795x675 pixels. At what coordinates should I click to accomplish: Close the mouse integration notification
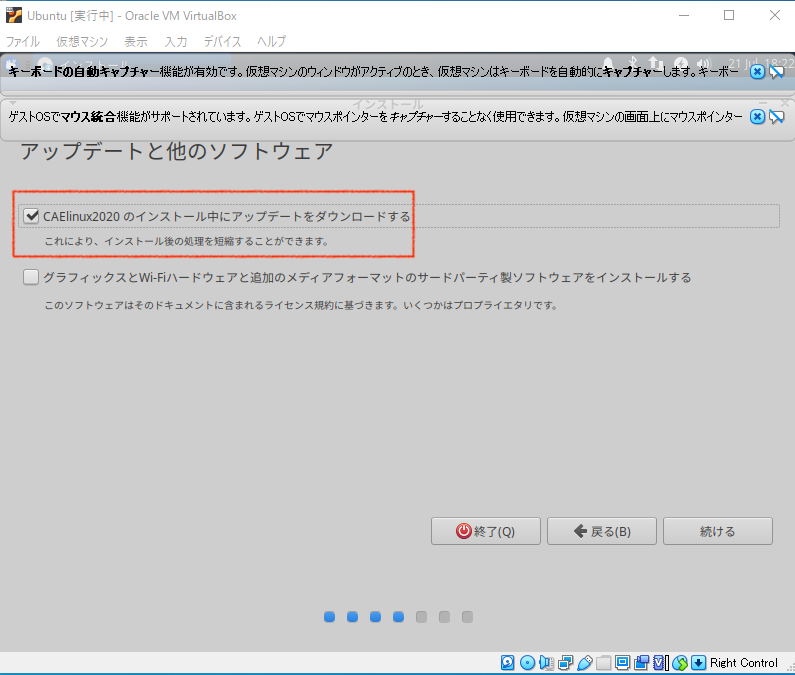tap(757, 117)
